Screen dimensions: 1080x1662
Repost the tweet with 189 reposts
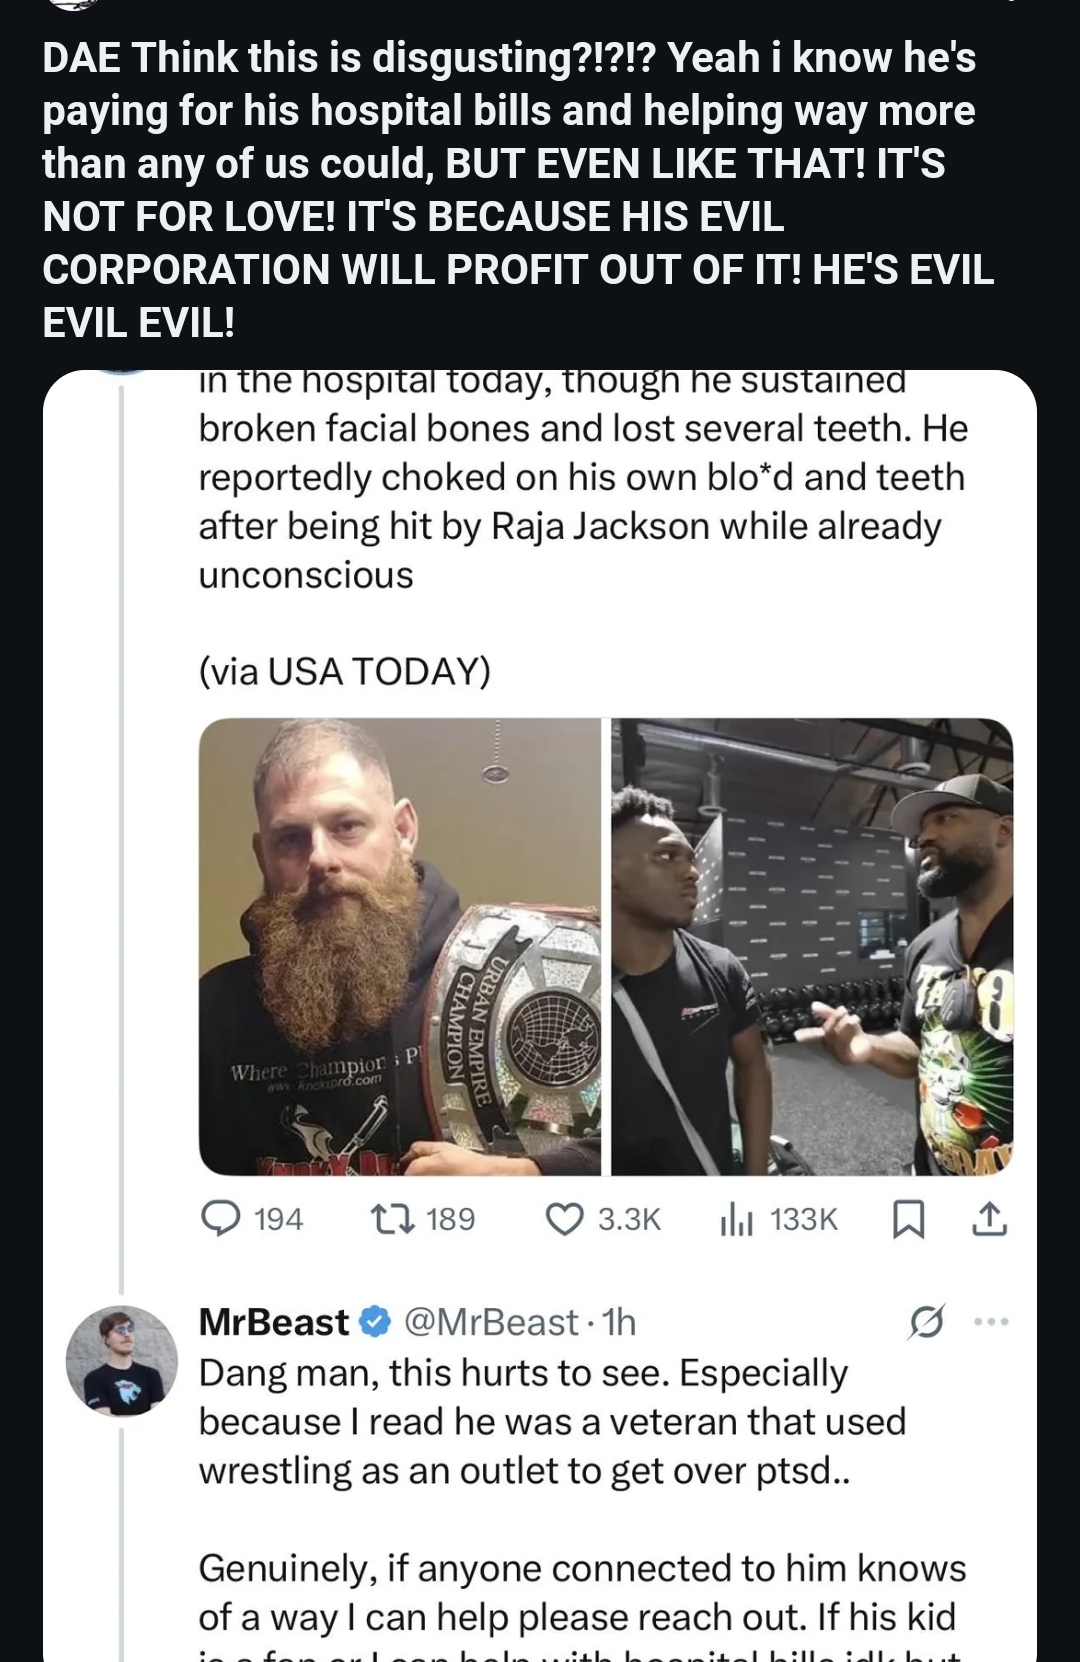(x=385, y=1218)
